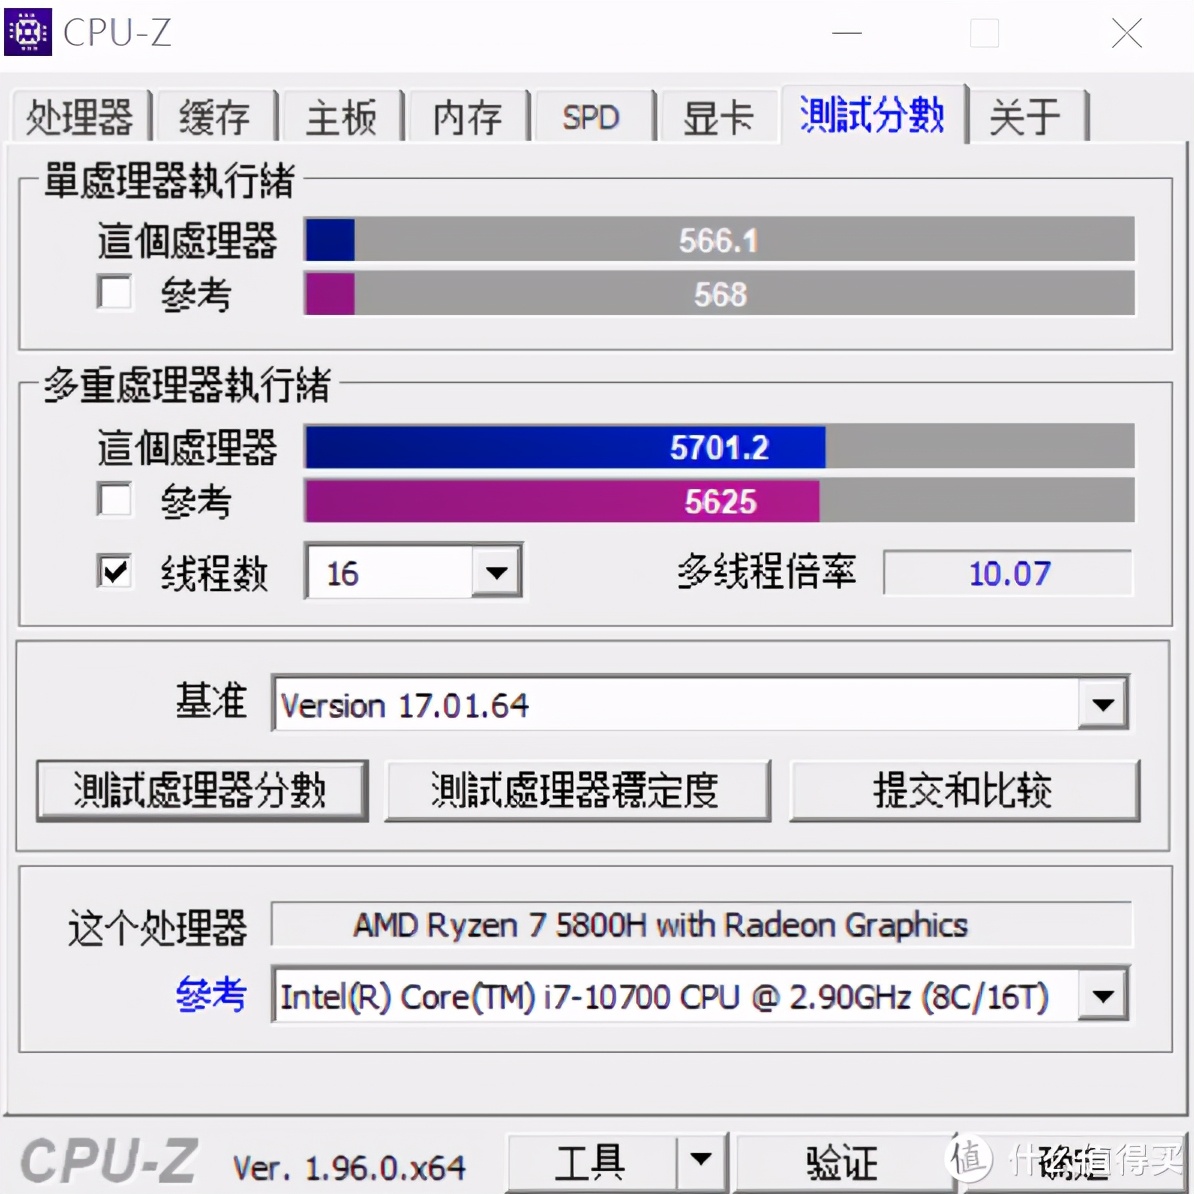
Task: Open the reference processor i7-10700 dropdown
Action: pos(1102,995)
